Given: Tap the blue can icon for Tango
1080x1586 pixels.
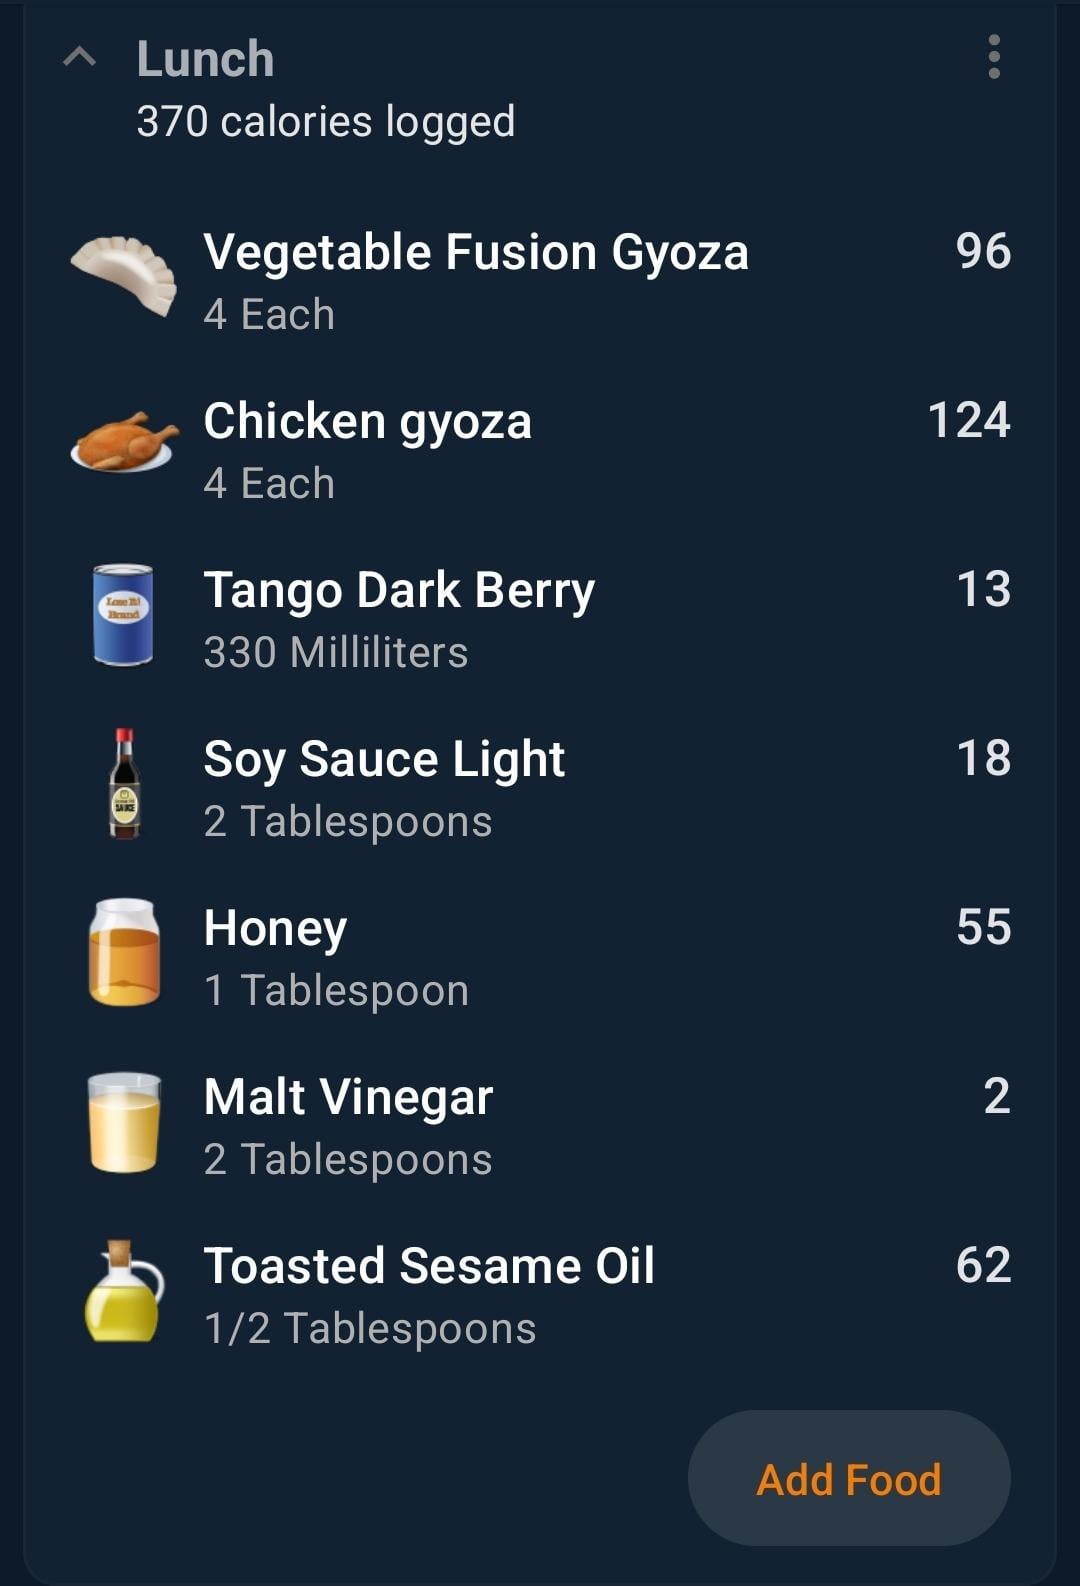Looking at the screenshot, I should 123,614.
